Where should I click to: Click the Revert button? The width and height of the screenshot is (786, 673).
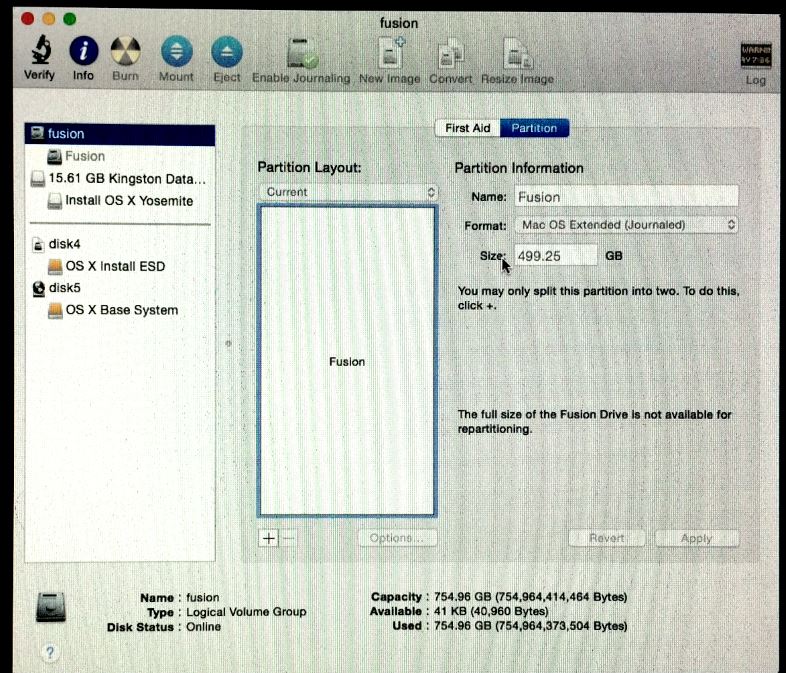coord(607,538)
